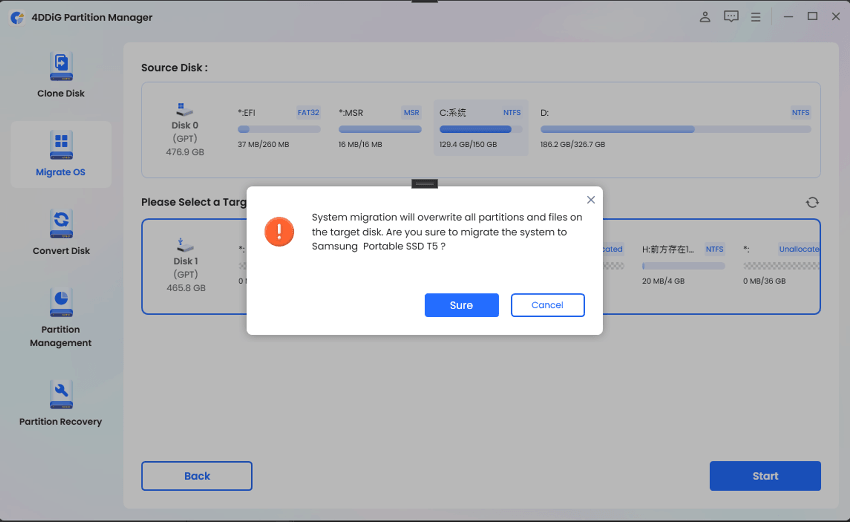
Task: Click the 129.4 GB/150 GB text
Action: point(468,144)
